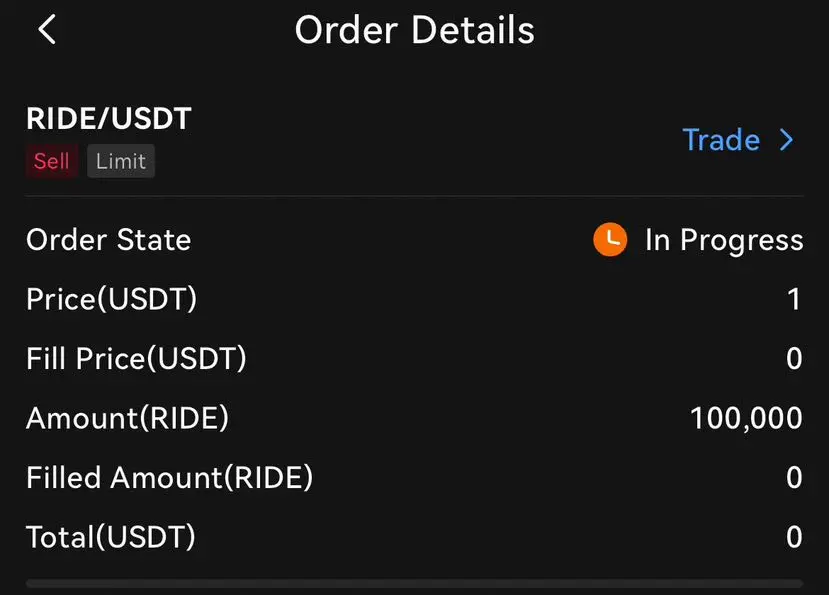Click the Total(USDT) label
This screenshot has width=829, height=595.
[x=110, y=537]
